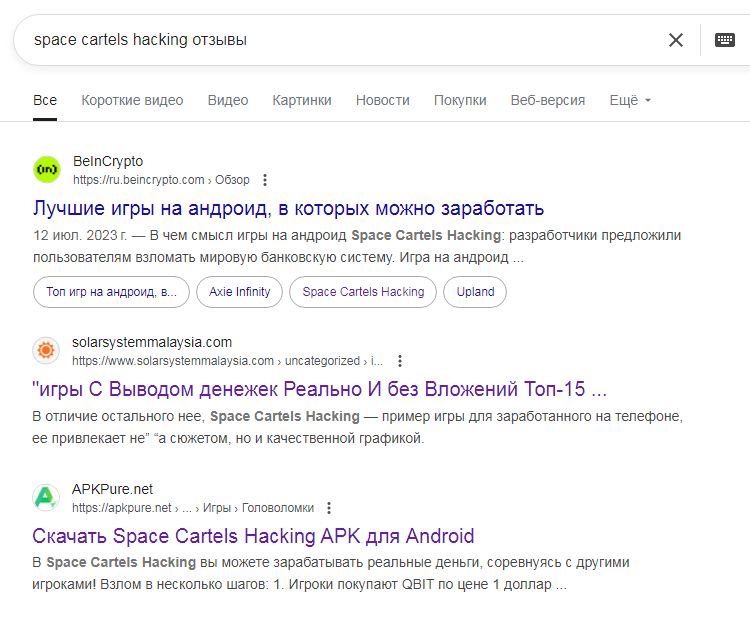
Task: Open 'игры С Выводом денежек' result link
Action: point(319,389)
